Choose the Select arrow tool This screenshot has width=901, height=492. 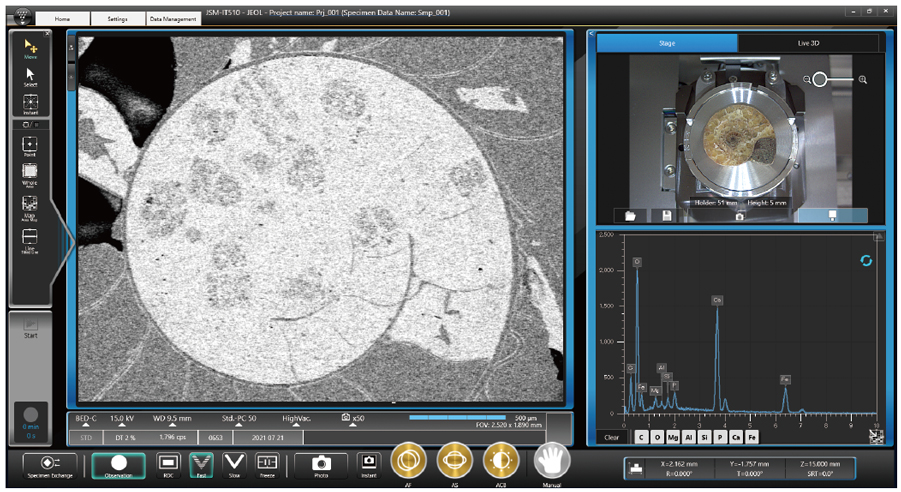coord(31,75)
